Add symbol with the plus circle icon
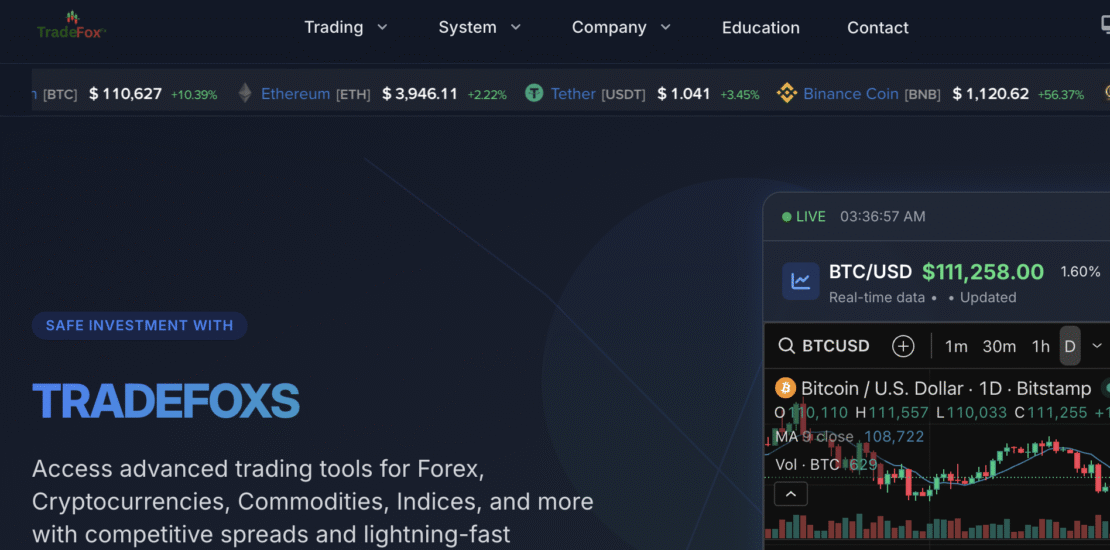1110x550 pixels. (903, 346)
